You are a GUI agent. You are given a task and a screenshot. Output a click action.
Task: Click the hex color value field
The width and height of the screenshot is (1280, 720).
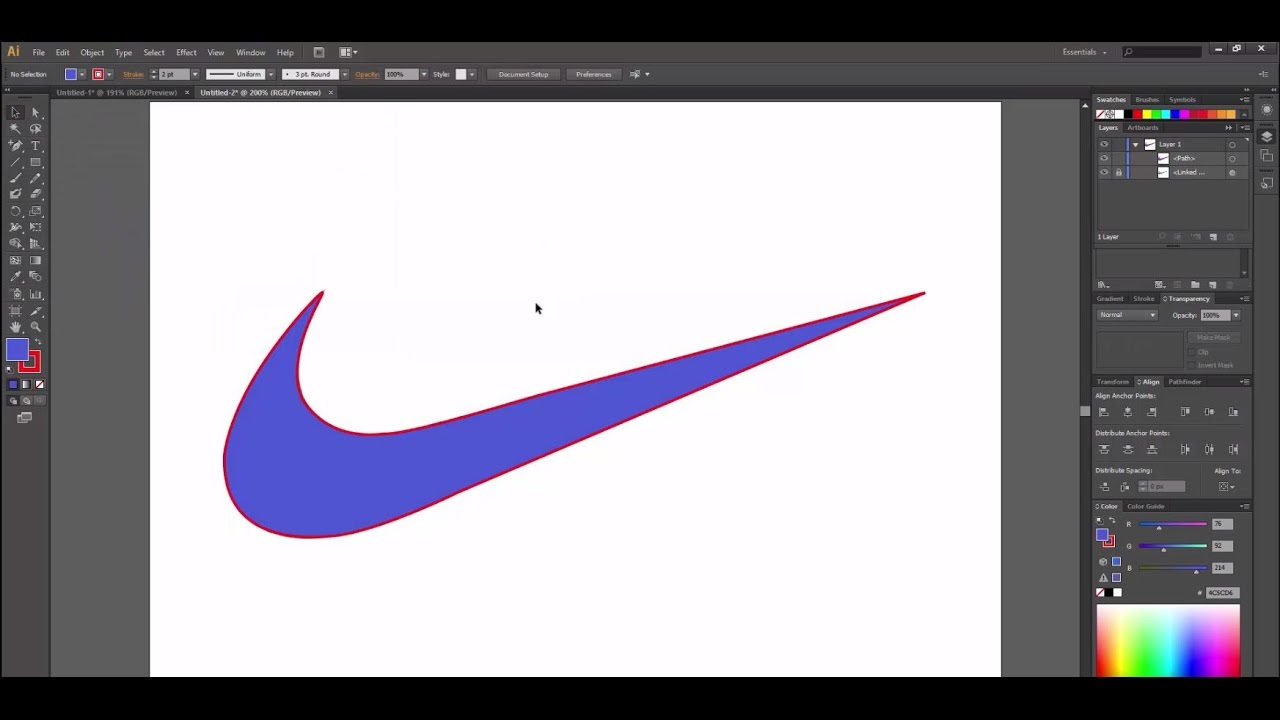coord(1222,593)
